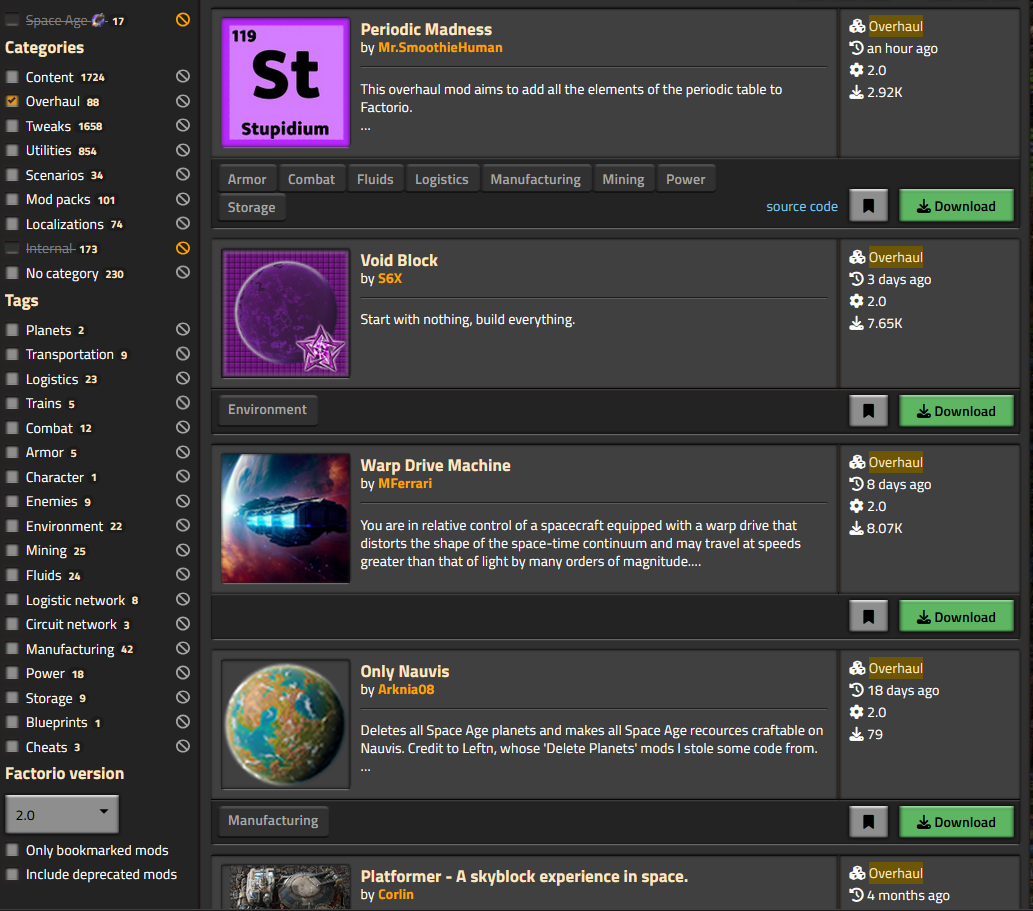Enable the Content category checkbox
Image resolution: width=1033 pixels, height=911 pixels.
click(x=12, y=77)
